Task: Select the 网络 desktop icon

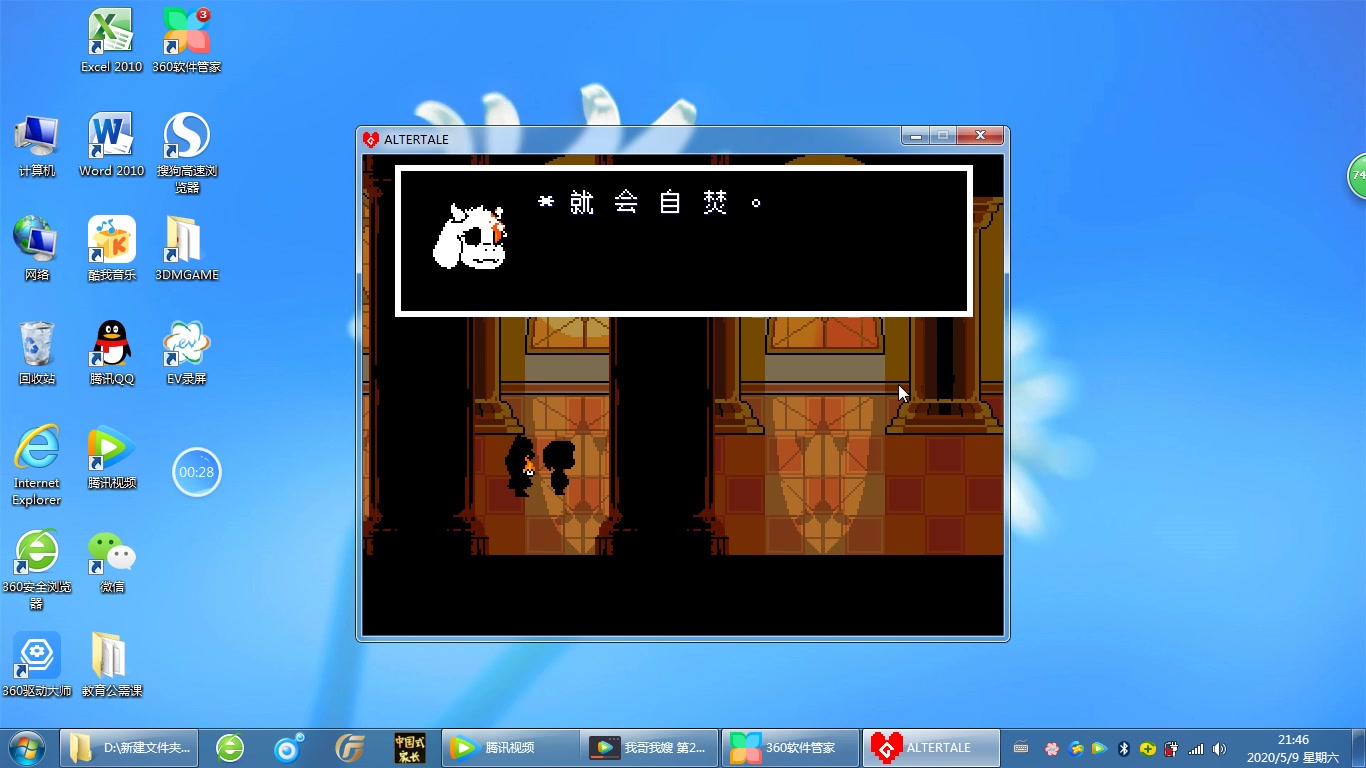Action: click(x=37, y=249)
